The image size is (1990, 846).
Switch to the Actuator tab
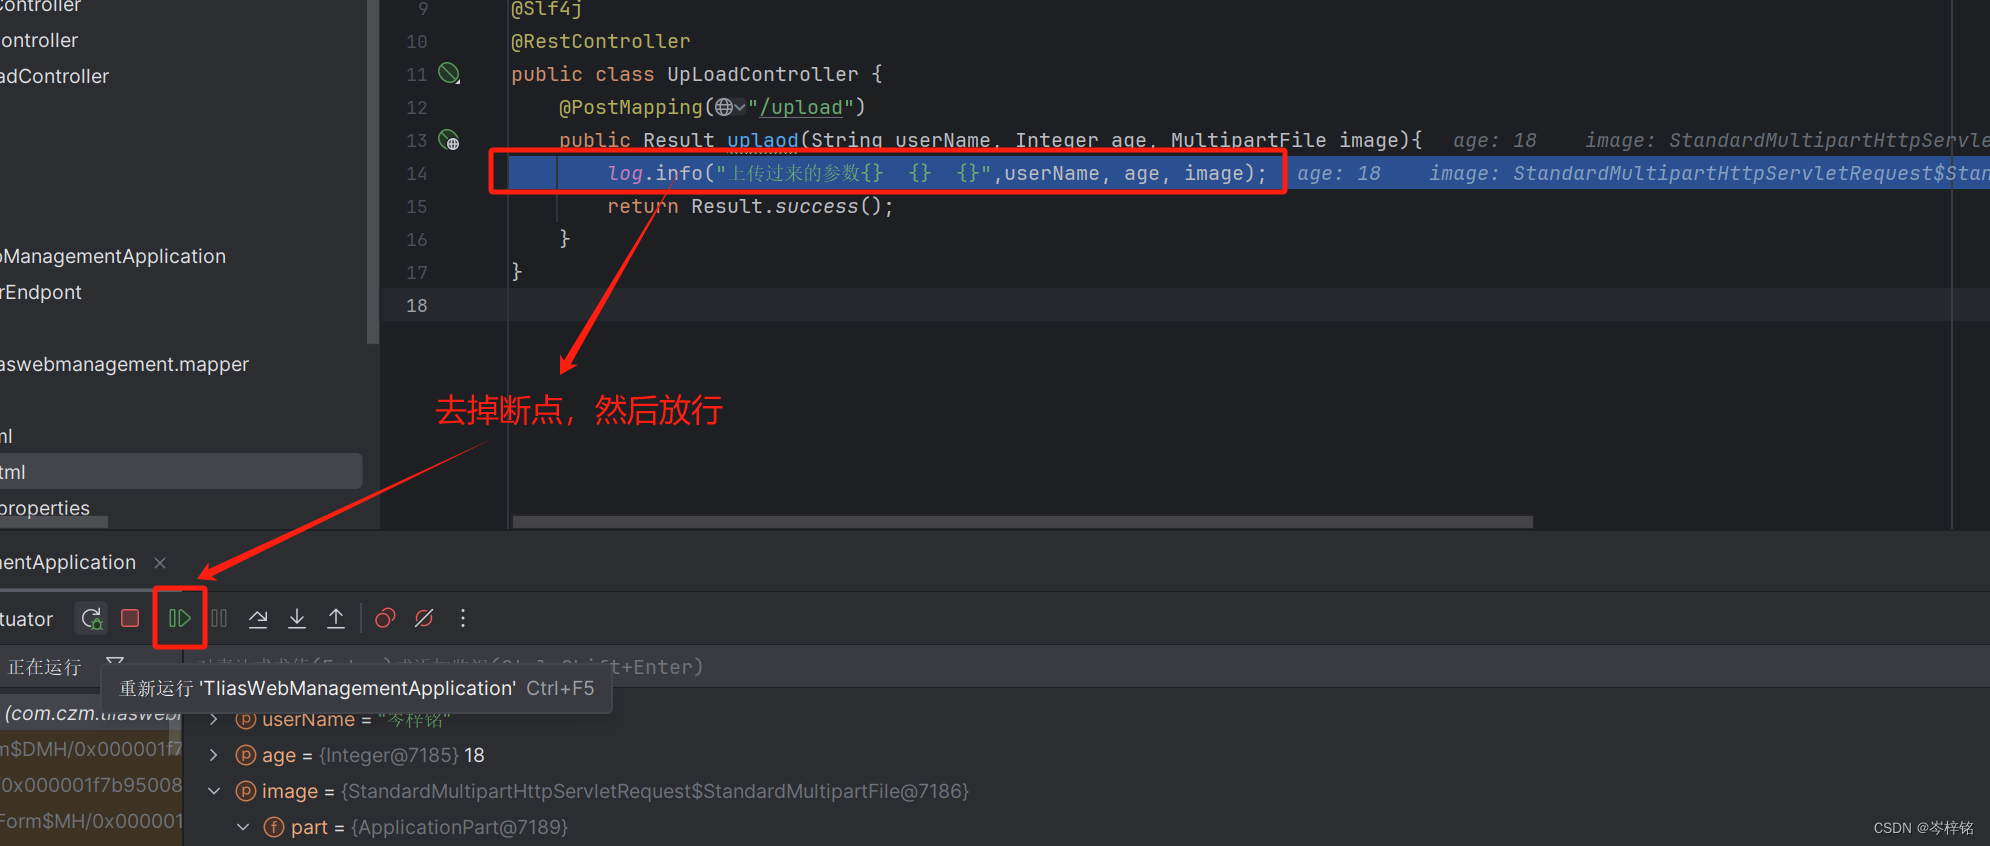[x=27, y=619]
